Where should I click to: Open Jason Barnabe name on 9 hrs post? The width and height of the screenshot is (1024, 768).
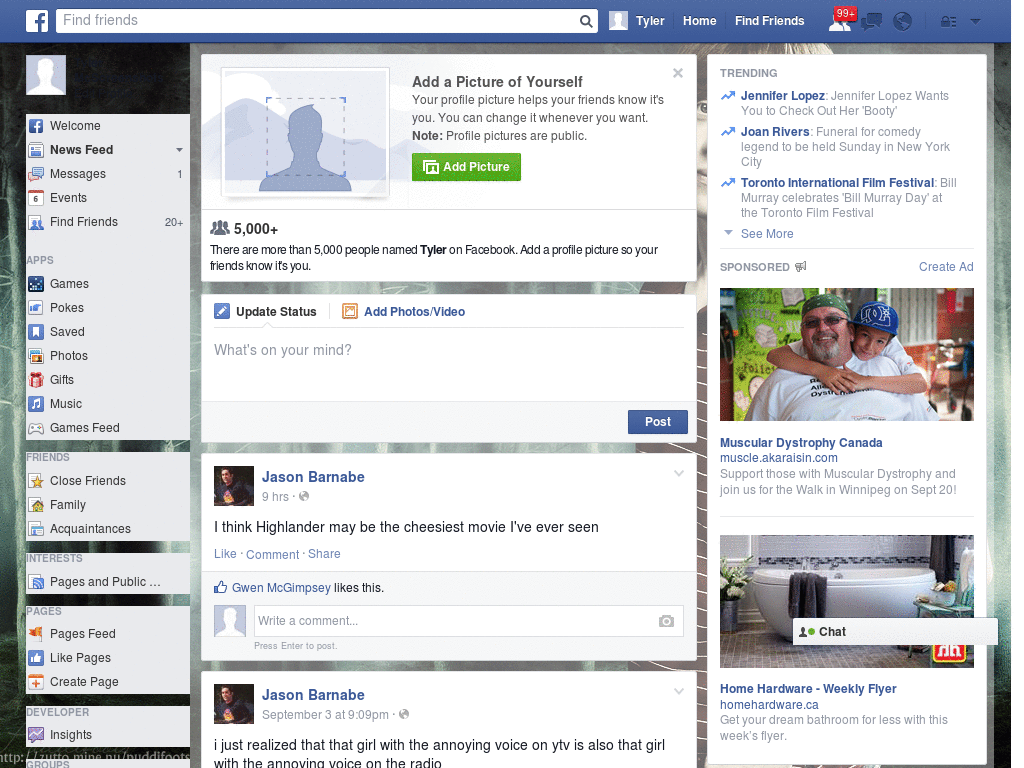tap(313, 477)
